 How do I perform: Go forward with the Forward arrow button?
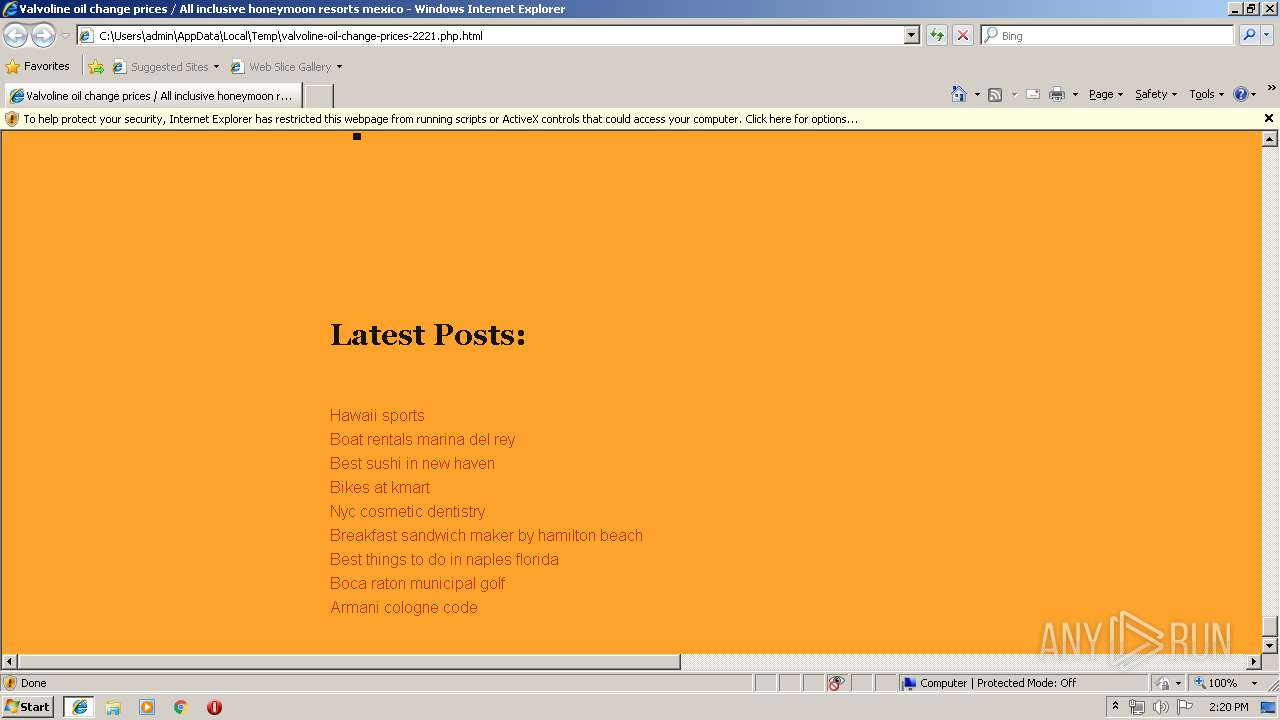[x=43, y=35]
